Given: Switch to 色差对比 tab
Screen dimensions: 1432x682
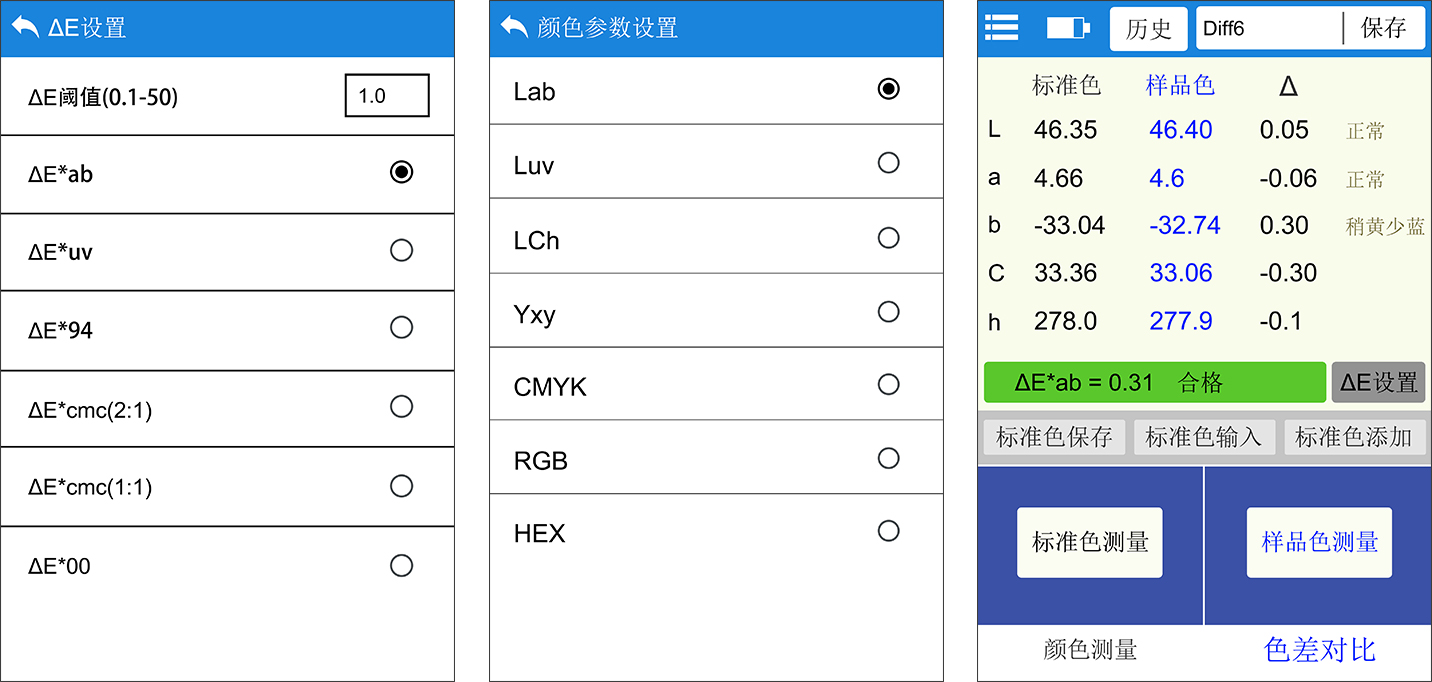Looking at the screenshot, I should point(1320,650).
